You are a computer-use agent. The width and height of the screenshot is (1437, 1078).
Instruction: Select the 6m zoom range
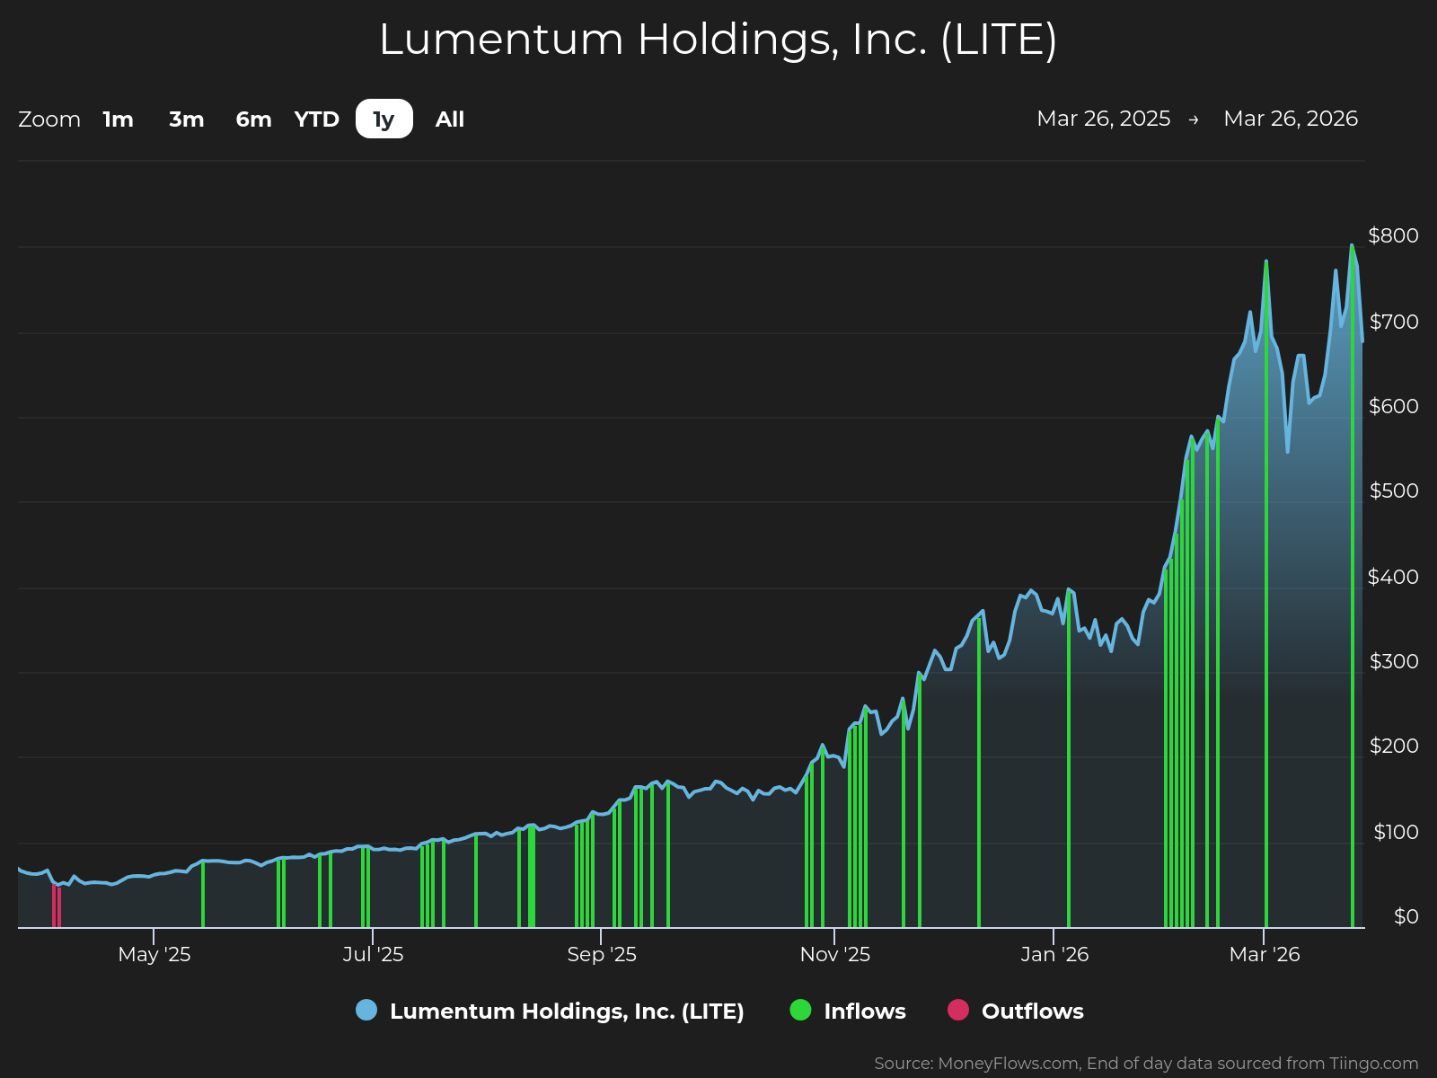click(254, 119)
